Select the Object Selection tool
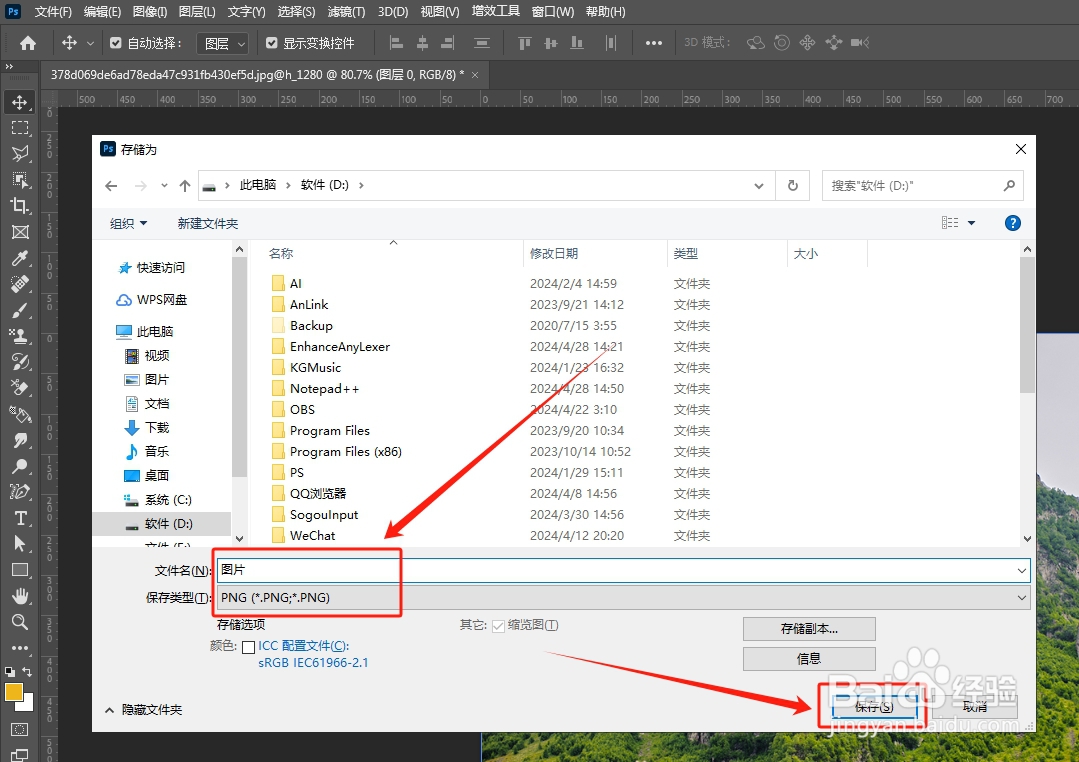 click(x=19, y=180)
